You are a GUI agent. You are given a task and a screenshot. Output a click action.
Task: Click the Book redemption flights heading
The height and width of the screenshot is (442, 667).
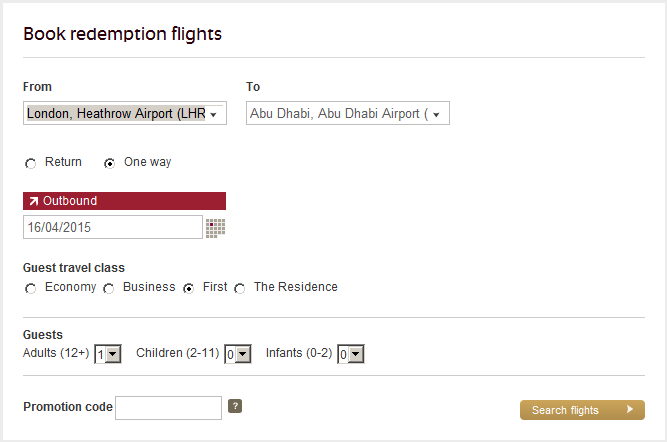coord(122,34)
